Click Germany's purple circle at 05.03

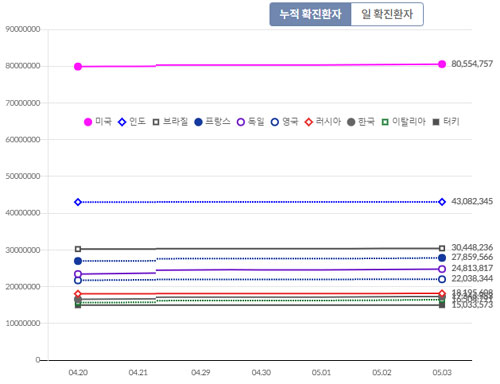(x=442, y=269)
